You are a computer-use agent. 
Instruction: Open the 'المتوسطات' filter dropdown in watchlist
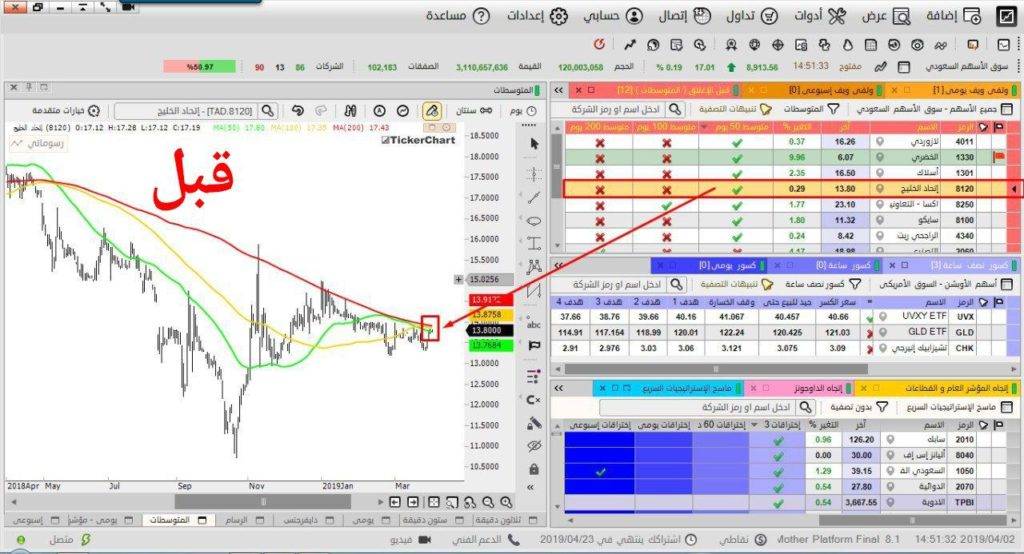click(x=810, y=109)
